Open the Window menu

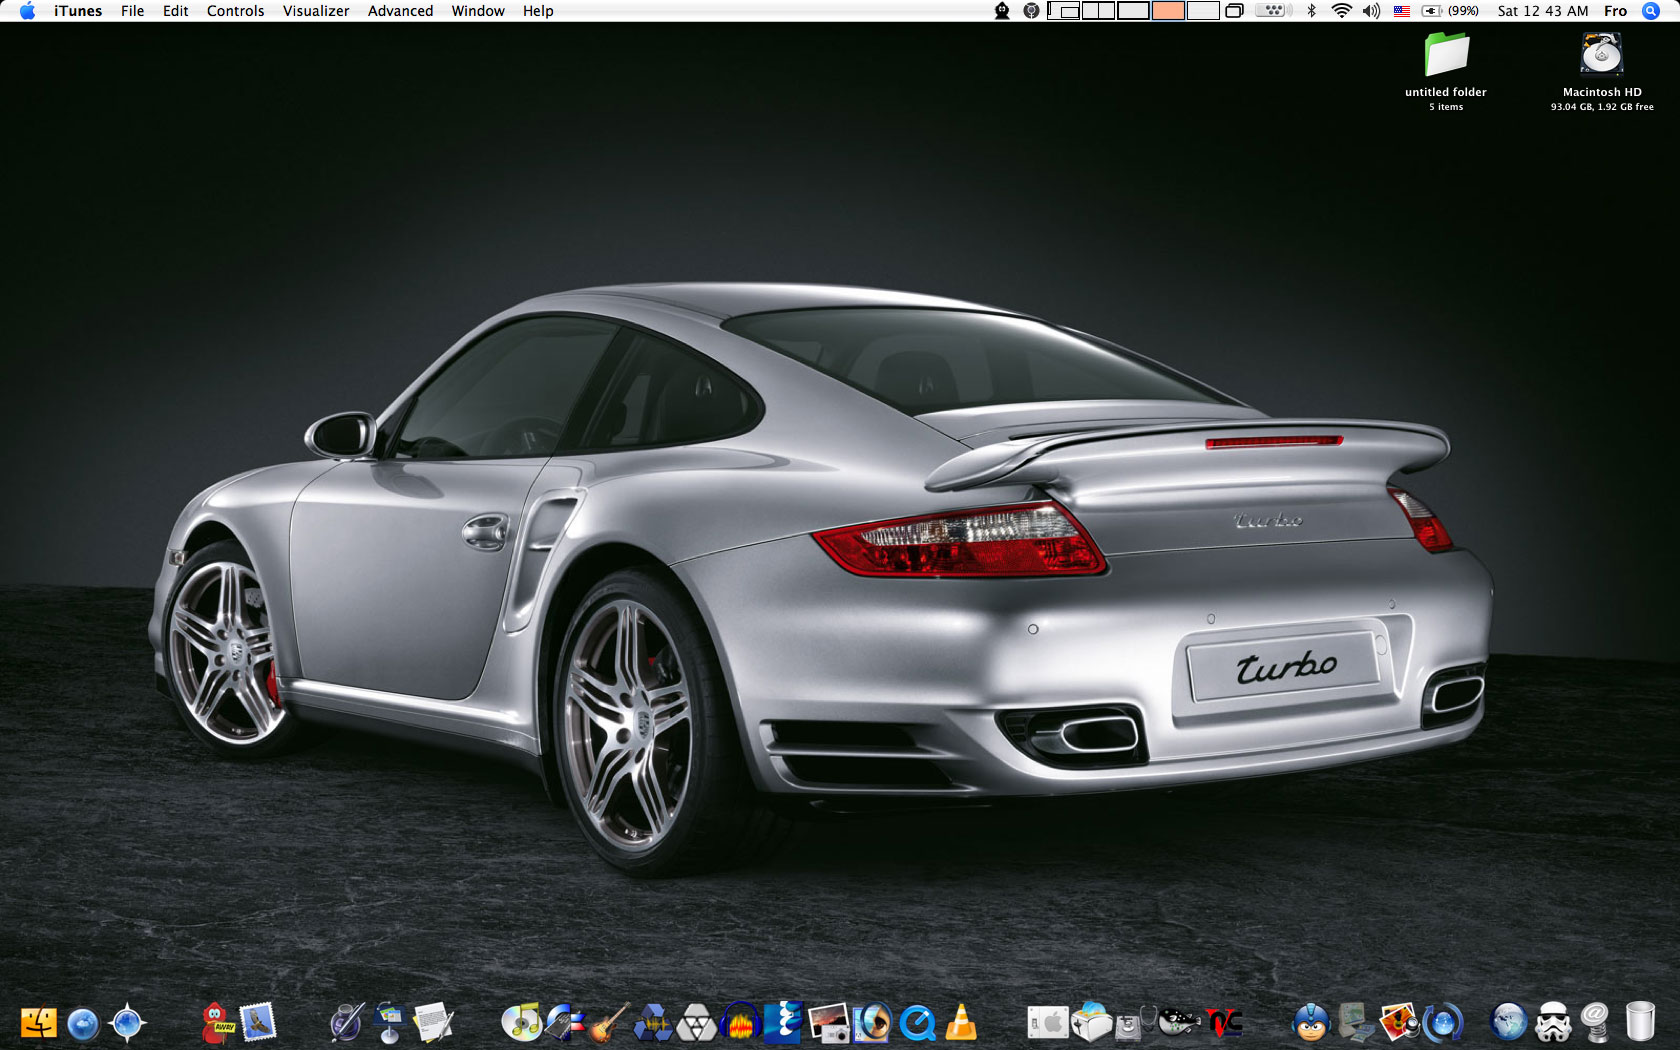tap(478, 11)
